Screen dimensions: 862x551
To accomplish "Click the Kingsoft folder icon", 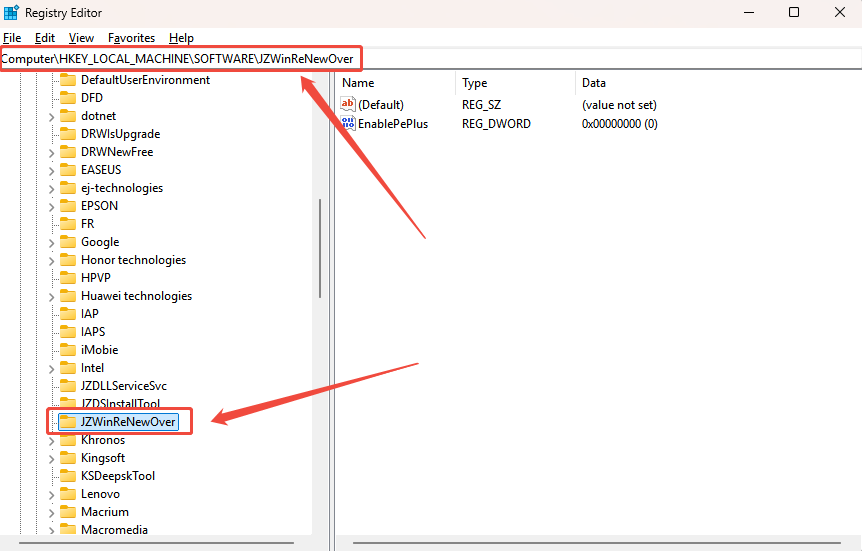I will (x=68, y=458).
